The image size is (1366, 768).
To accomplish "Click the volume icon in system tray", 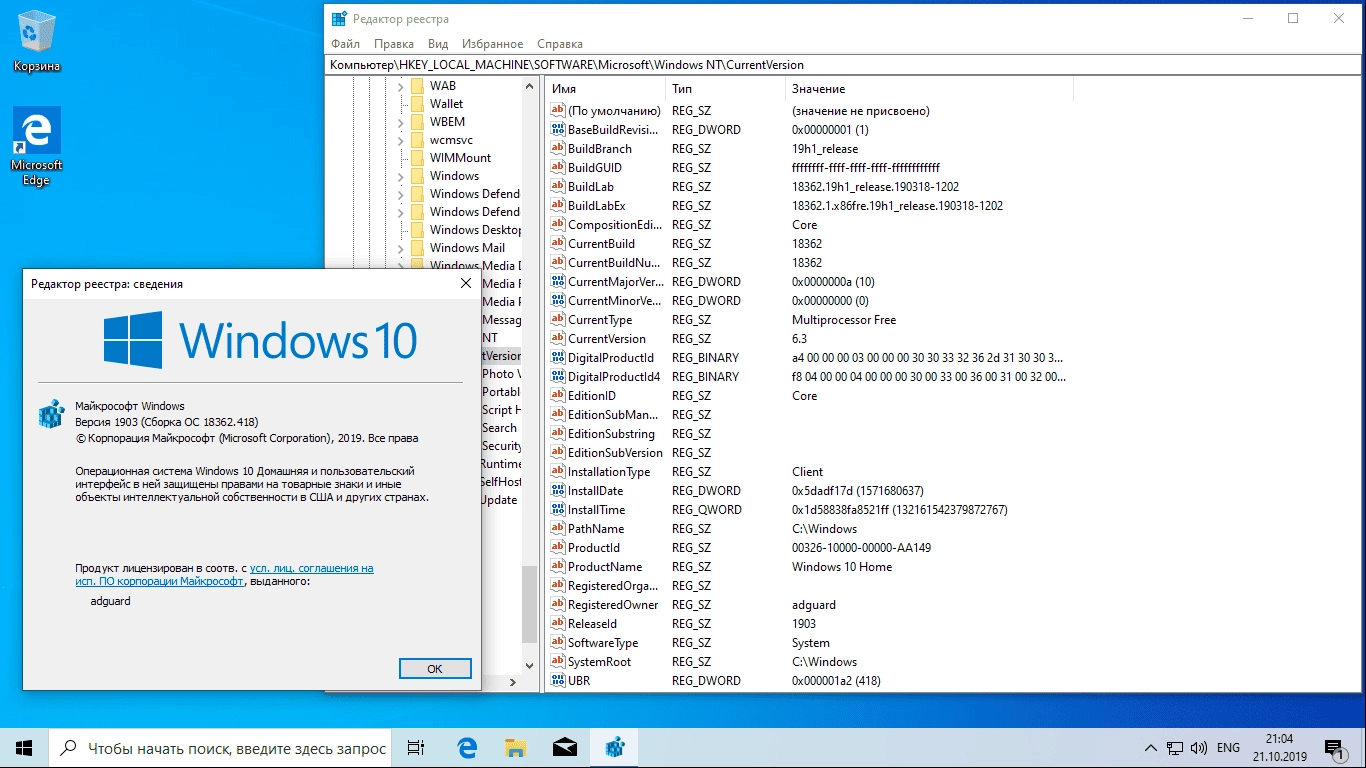I will 1199,748.
